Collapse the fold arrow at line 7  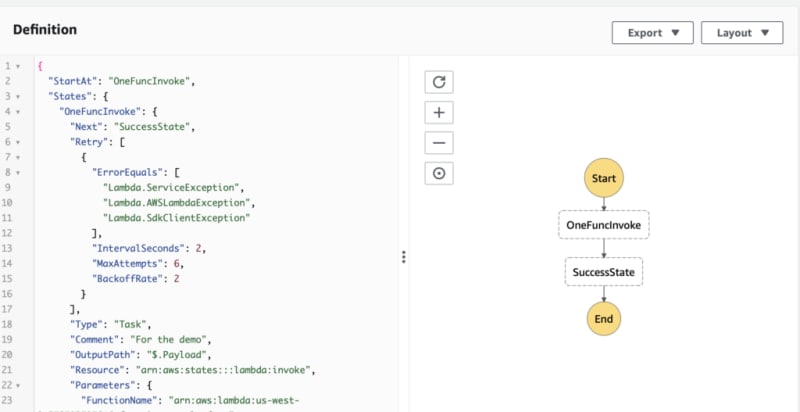(x=18, y=158)
